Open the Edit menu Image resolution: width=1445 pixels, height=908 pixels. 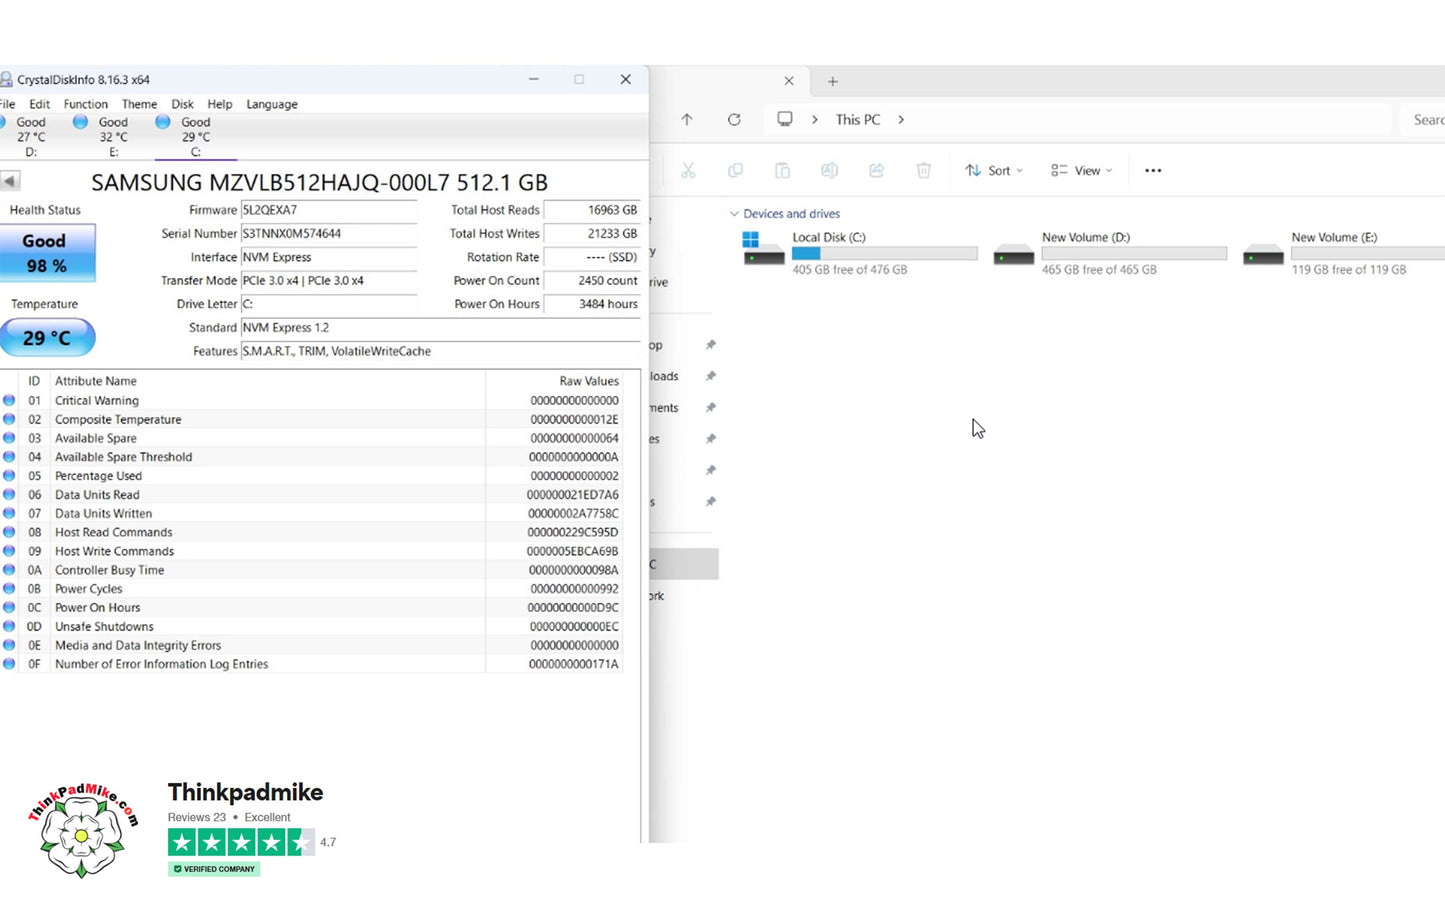click(40, 104)
